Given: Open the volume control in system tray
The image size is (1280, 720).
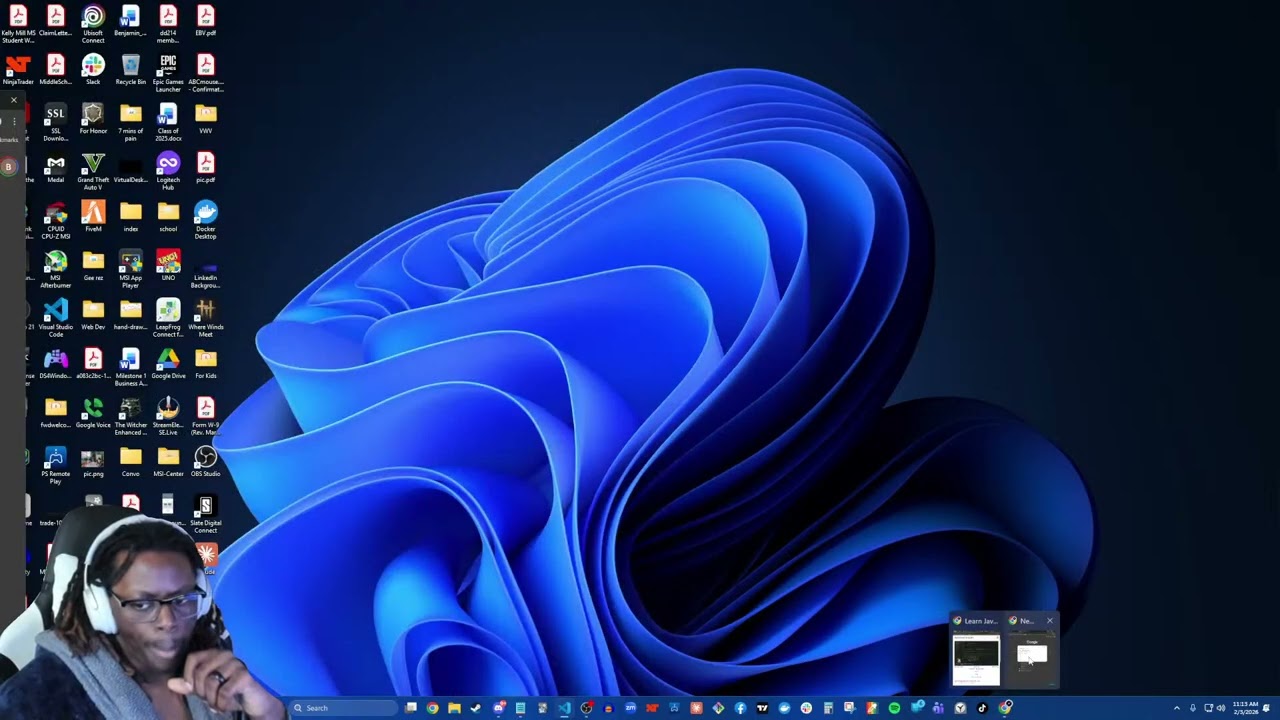Looking at the screenshot, I should click(1221, 708).
